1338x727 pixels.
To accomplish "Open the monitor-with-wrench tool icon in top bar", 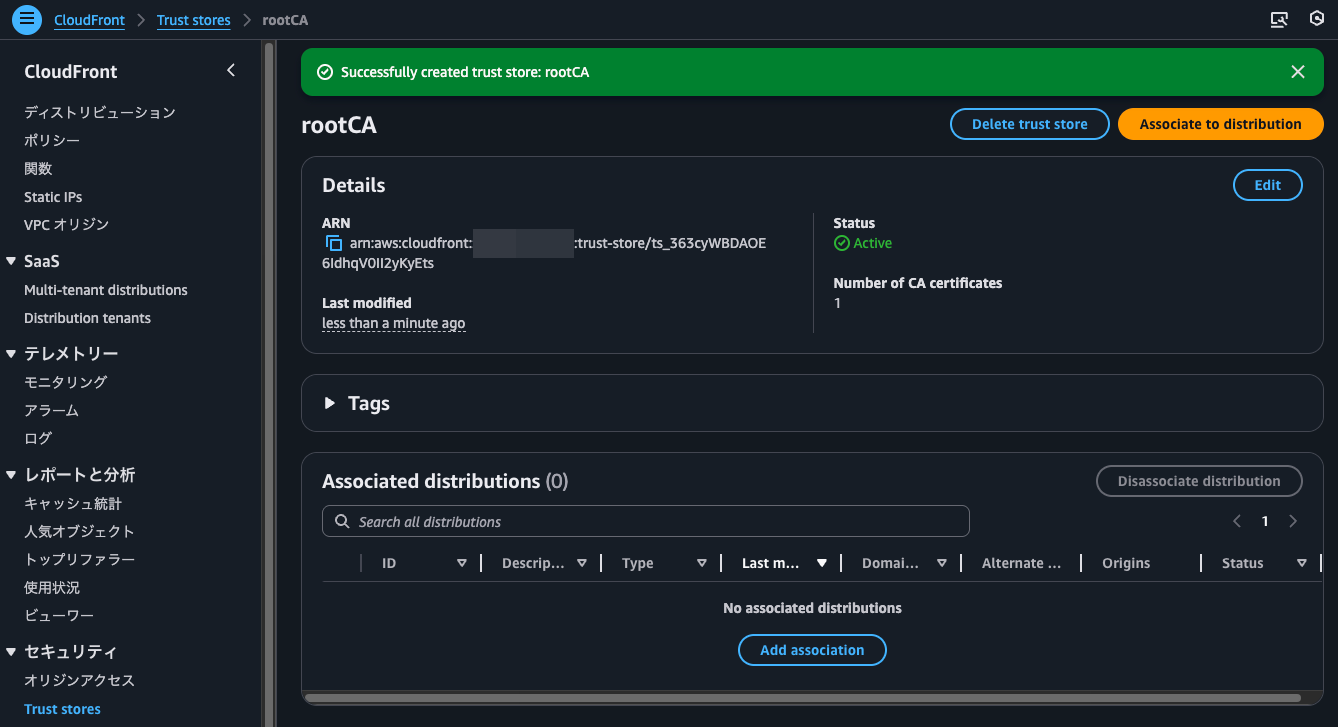I will [1279, 19].
